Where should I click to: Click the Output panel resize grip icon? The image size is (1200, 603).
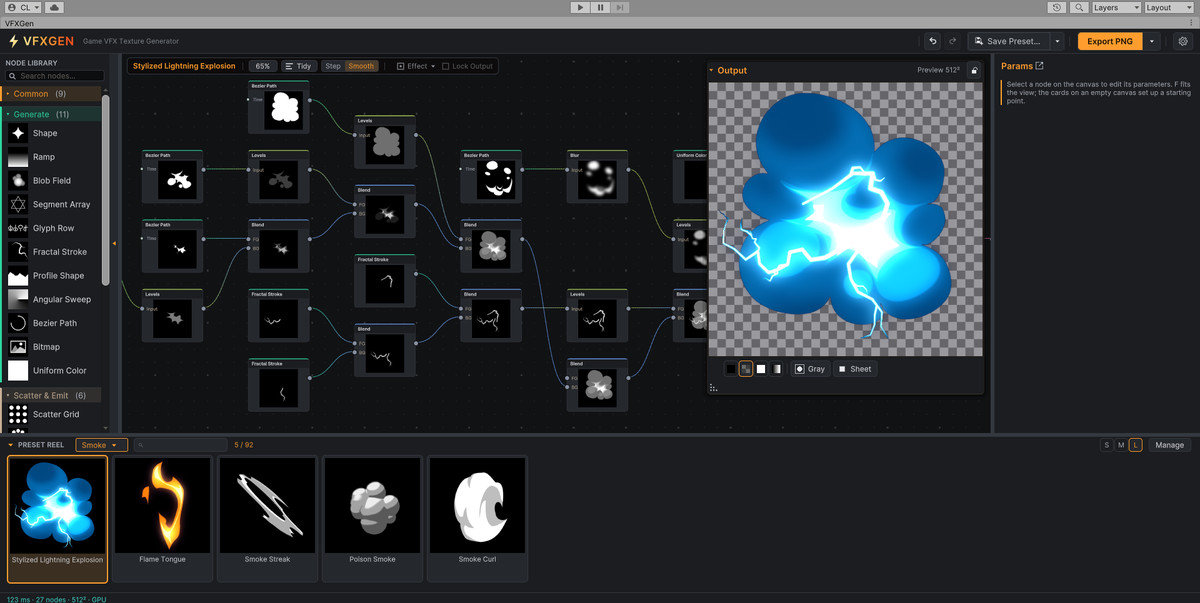[714, 387]
